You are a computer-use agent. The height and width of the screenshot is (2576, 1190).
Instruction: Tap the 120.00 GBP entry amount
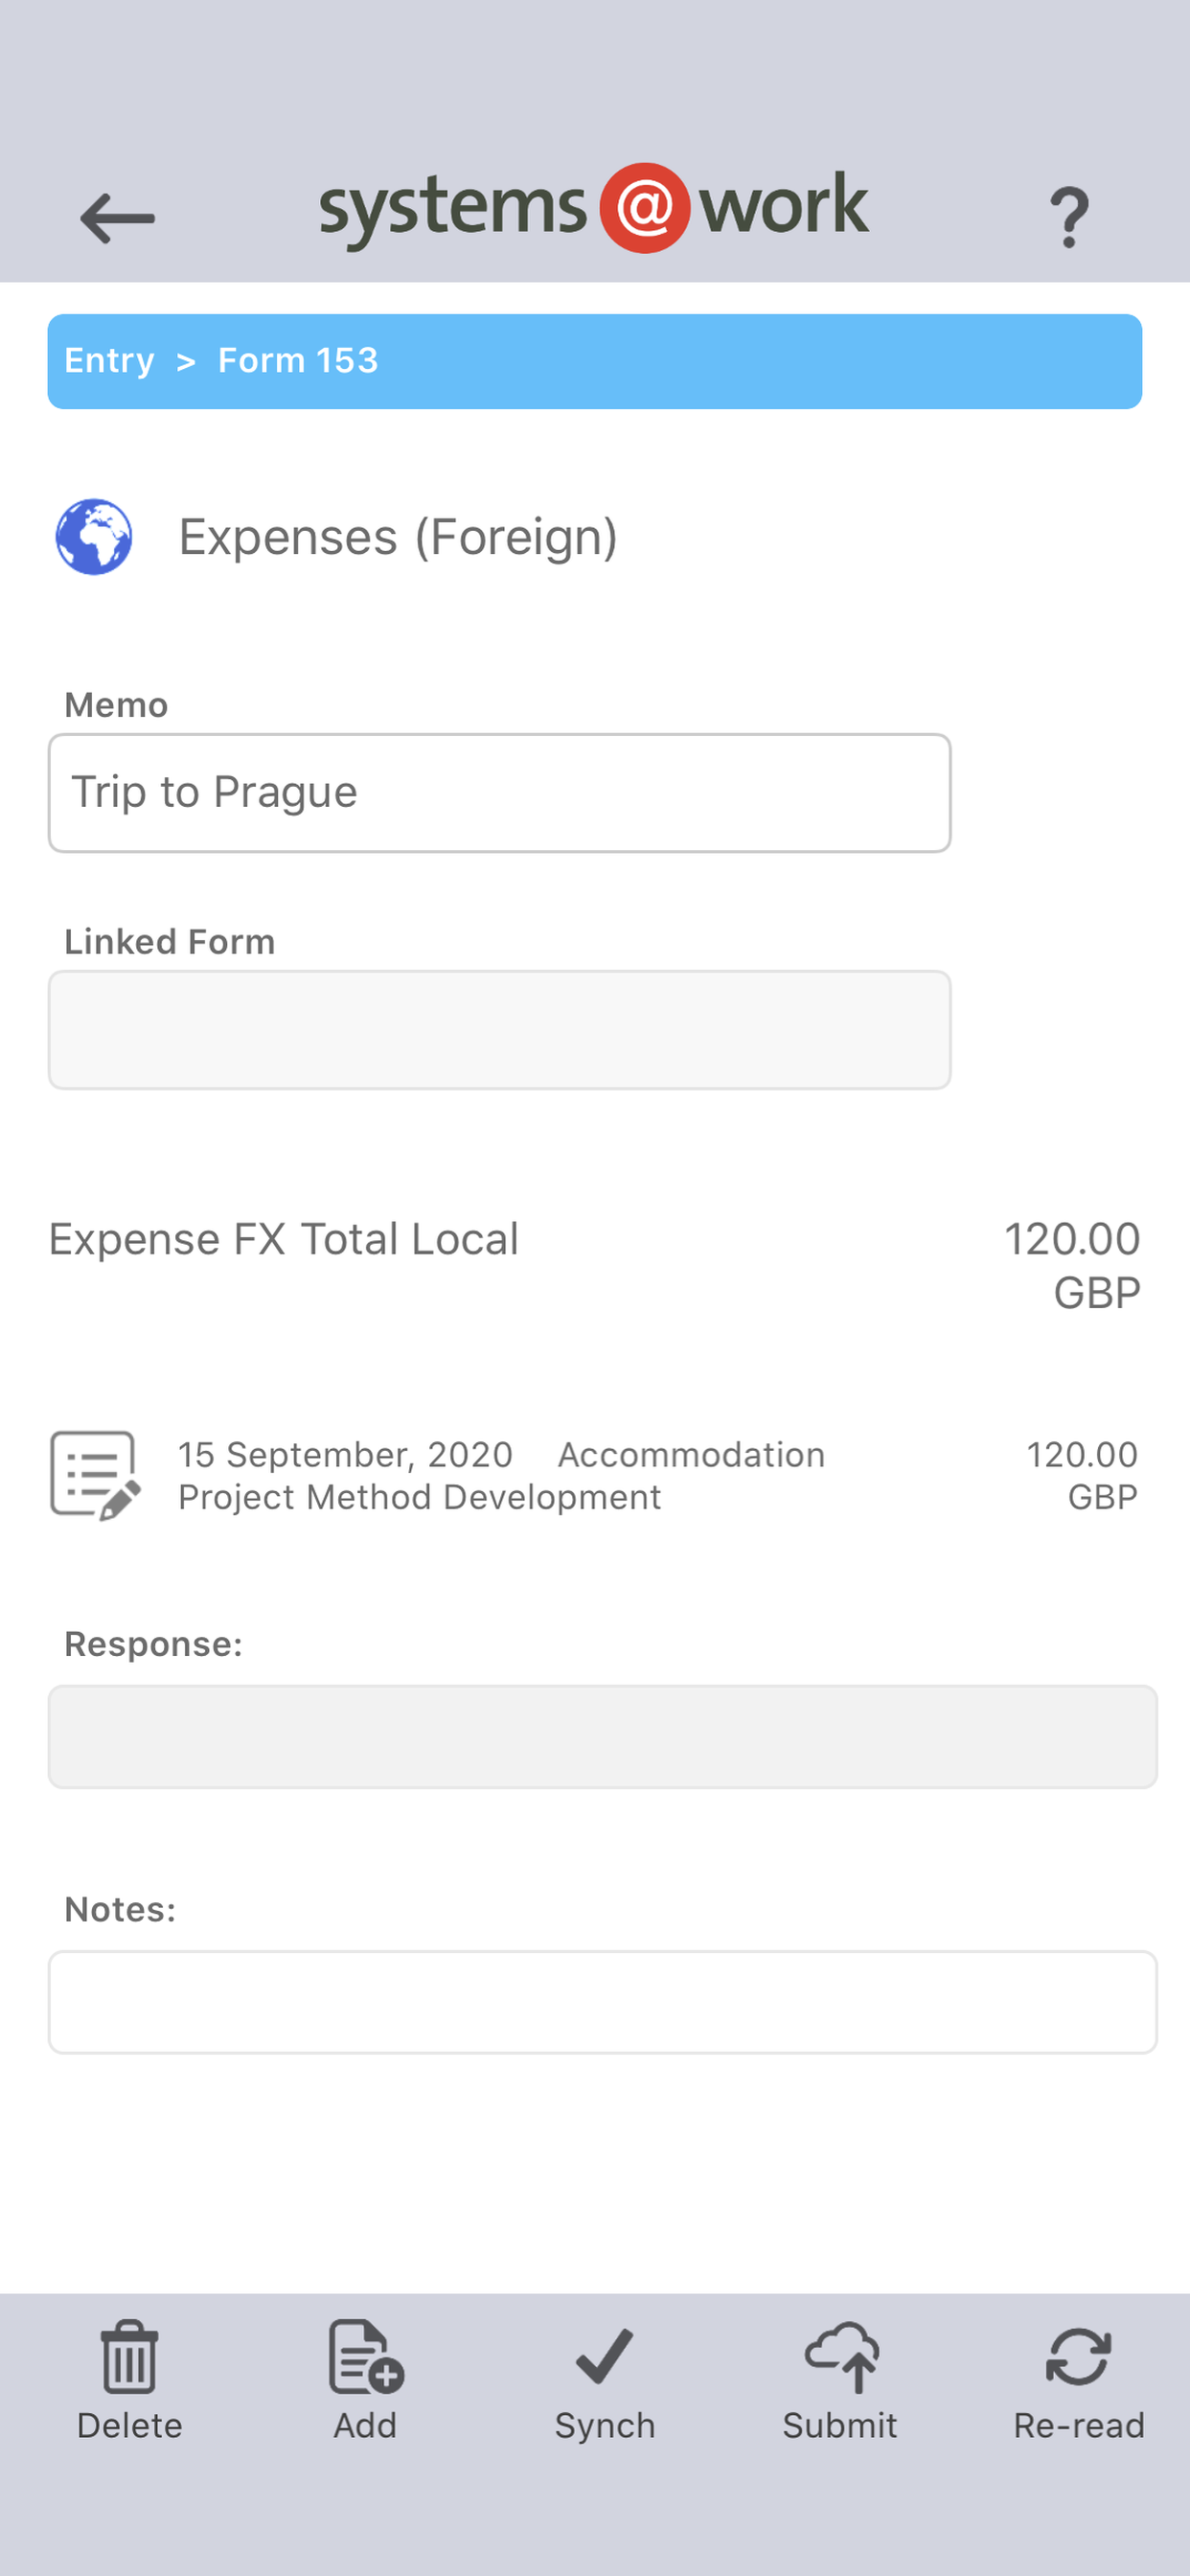point(1082,1476)
